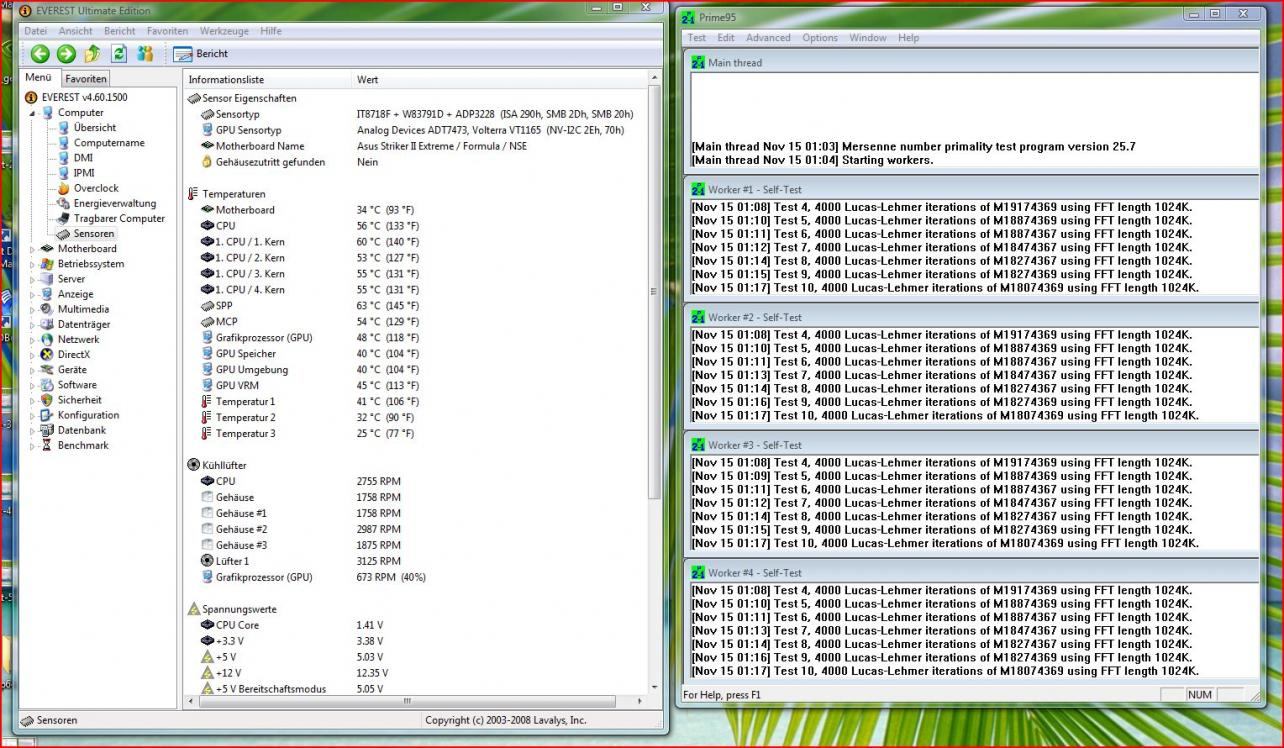Open the Favoriten menu in the menu bar
Image resolution: width=1284 pixels, height=748 pixels.
pyautogui.click(x=167, y=31)
